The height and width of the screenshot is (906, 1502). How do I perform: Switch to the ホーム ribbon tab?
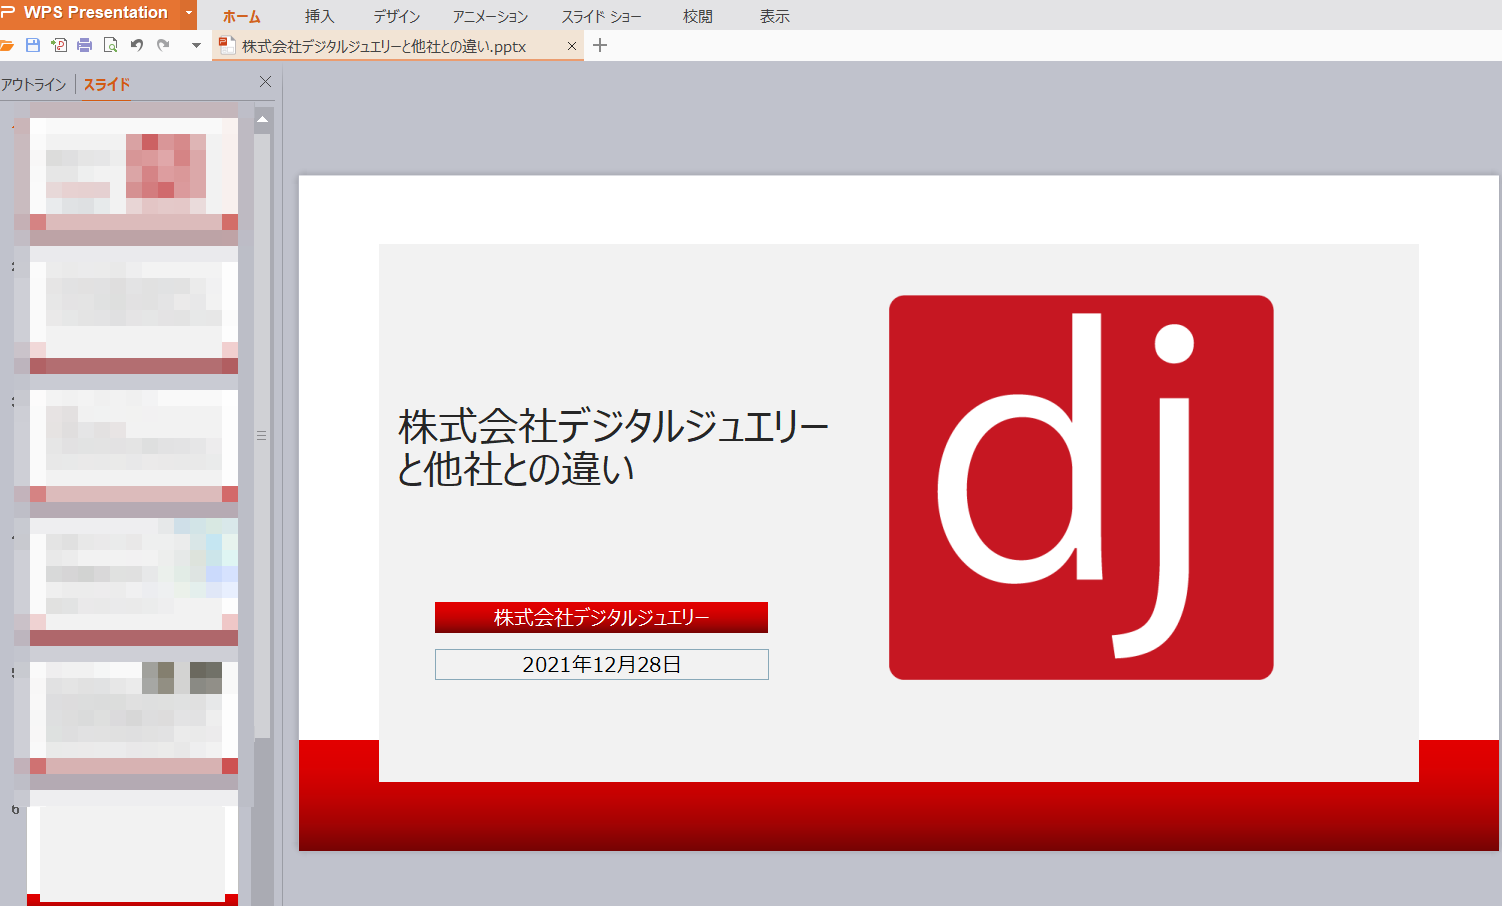coord(241,17)
